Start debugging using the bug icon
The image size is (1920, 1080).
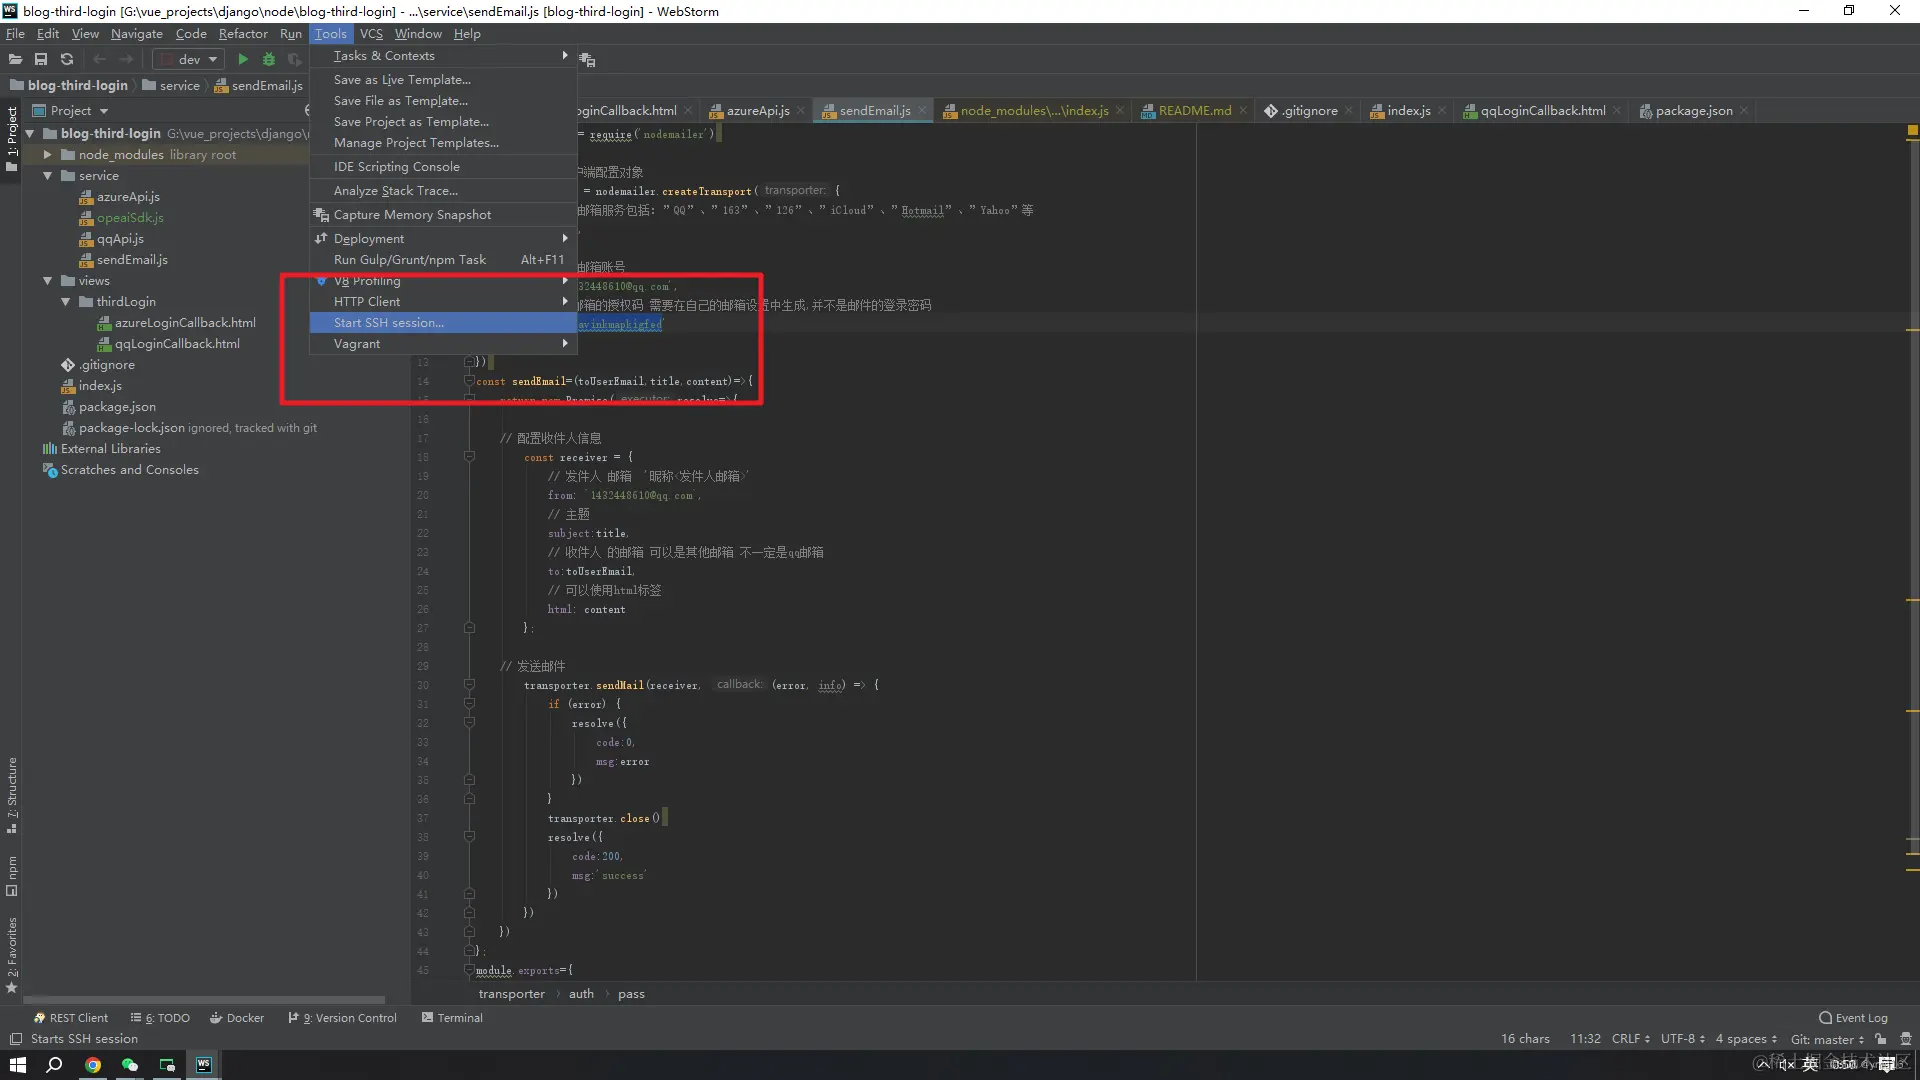(x=268, y=59)
